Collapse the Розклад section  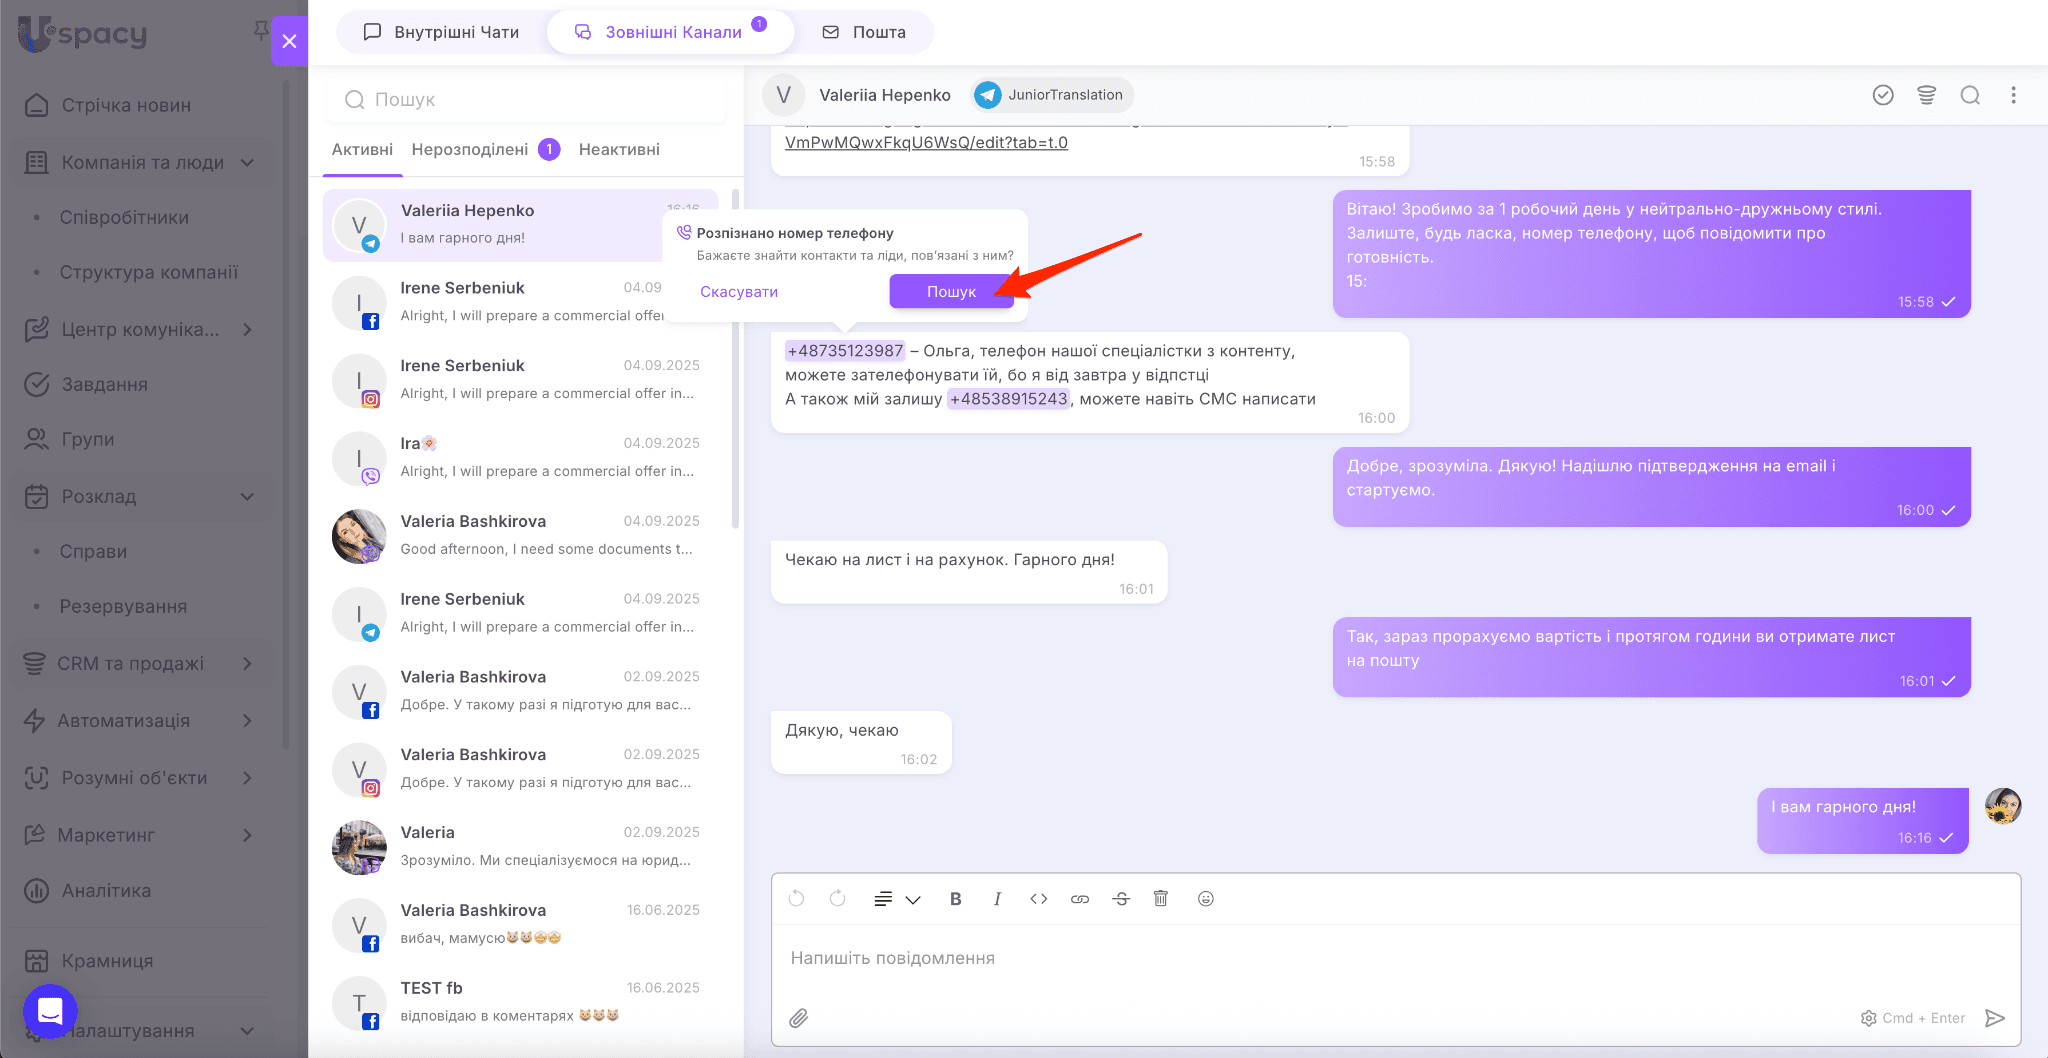[x=142, y=496]
